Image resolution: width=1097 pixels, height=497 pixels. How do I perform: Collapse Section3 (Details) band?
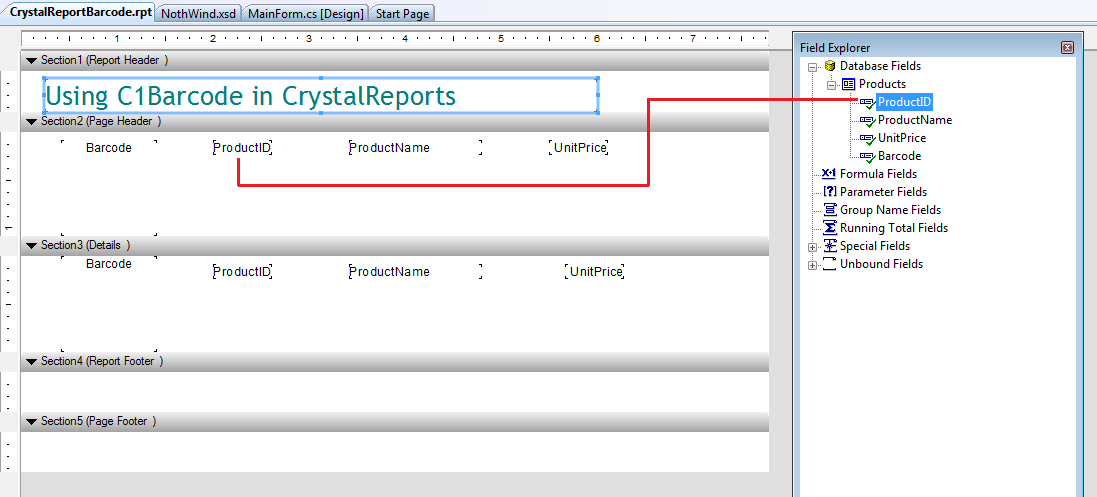[30, 245]
